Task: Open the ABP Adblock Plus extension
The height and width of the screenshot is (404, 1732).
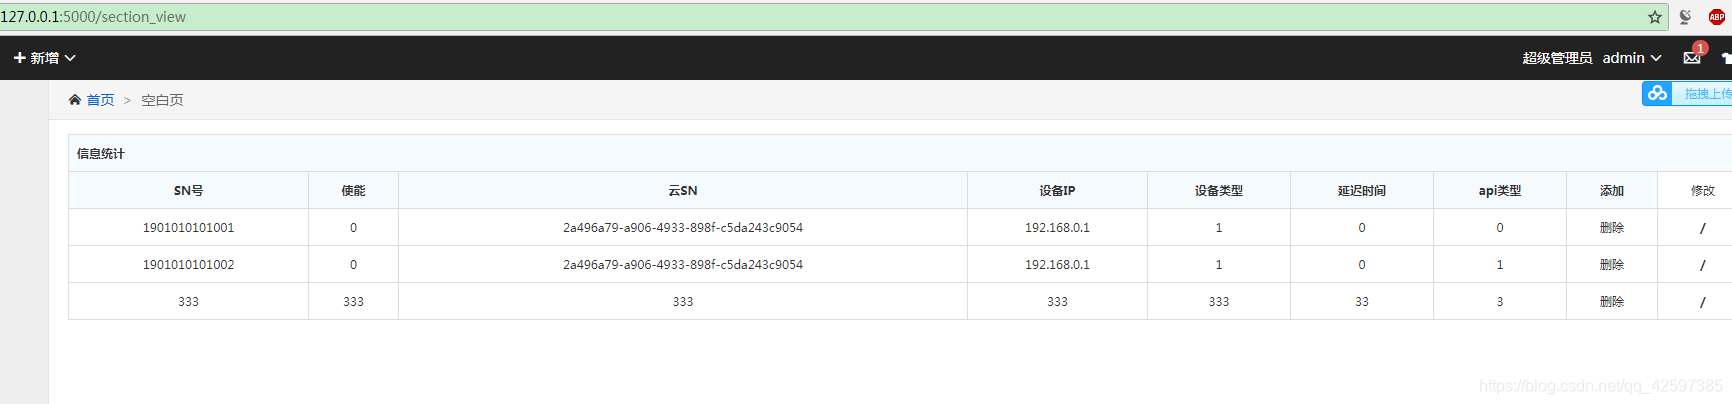Action: [1717, 17]
